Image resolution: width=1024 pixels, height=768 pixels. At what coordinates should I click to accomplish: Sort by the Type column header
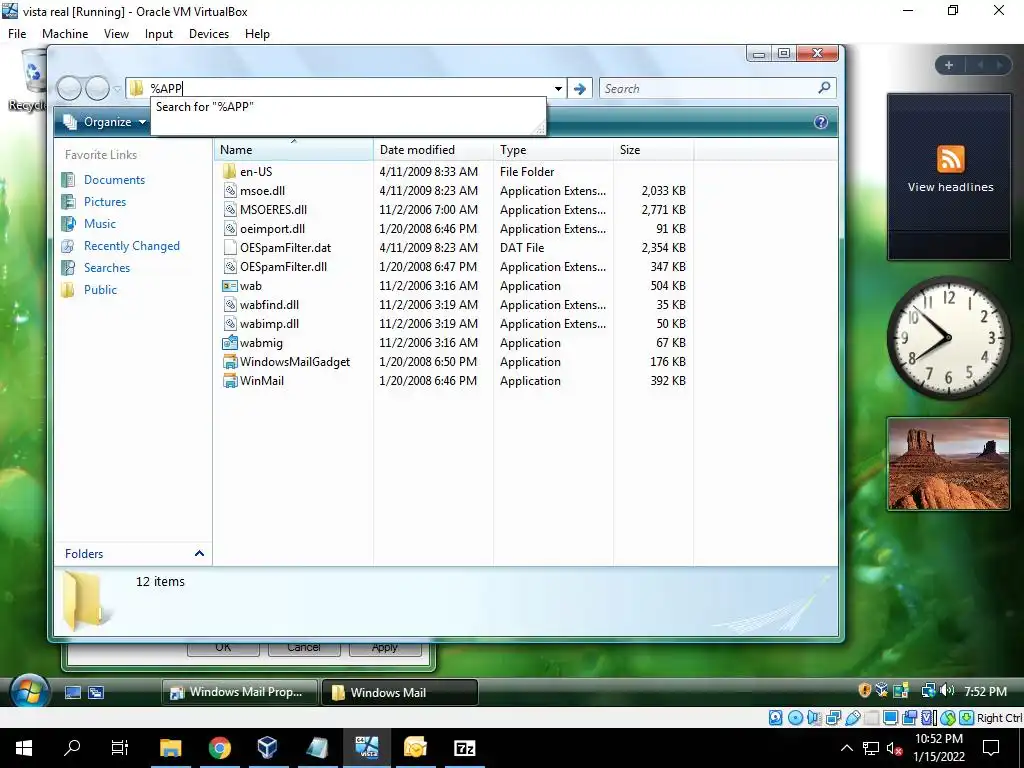click(553, 150)
